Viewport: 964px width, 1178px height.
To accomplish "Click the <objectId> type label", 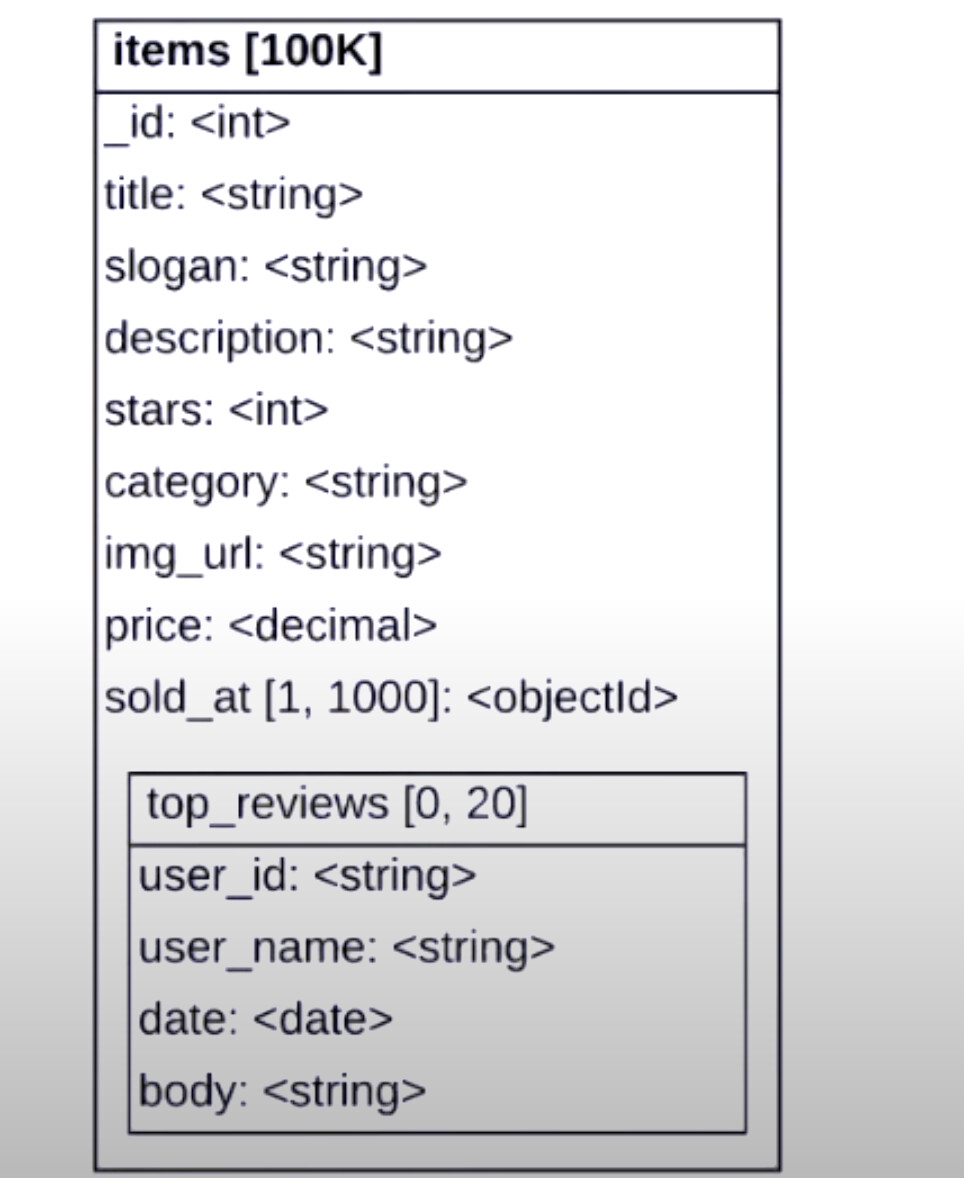I will tap(572, 698).
